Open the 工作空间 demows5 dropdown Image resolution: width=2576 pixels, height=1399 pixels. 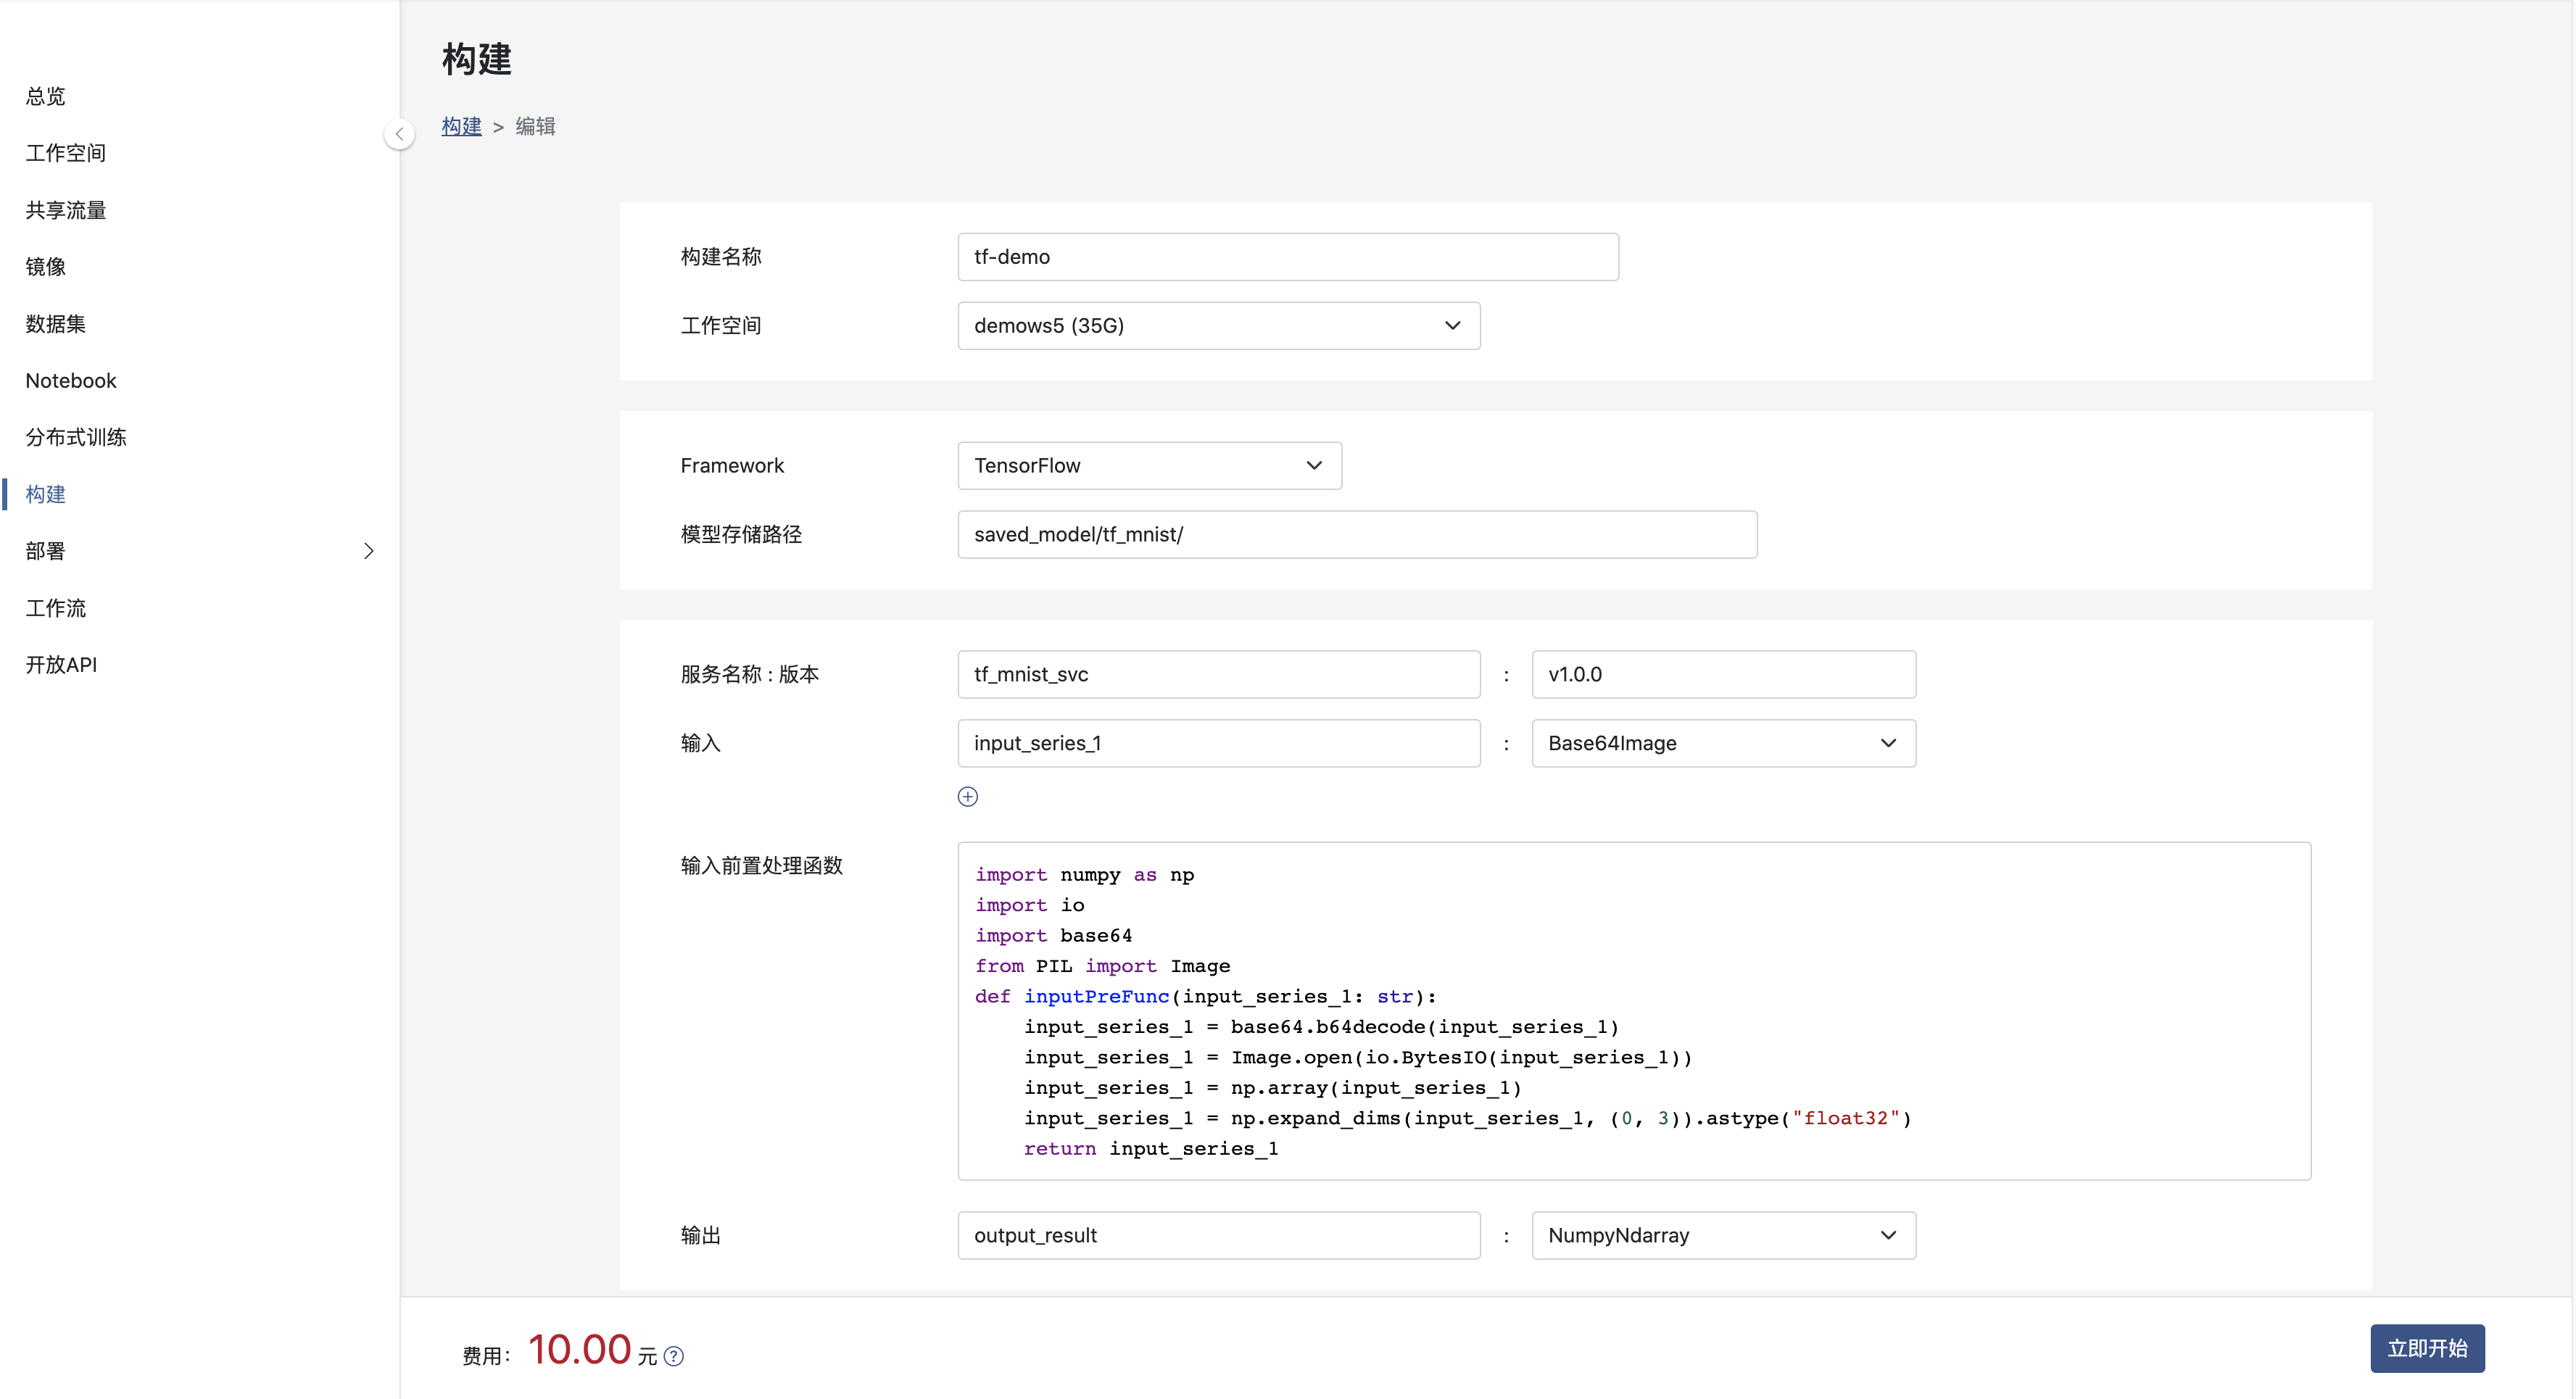(x=1218, y=326)
